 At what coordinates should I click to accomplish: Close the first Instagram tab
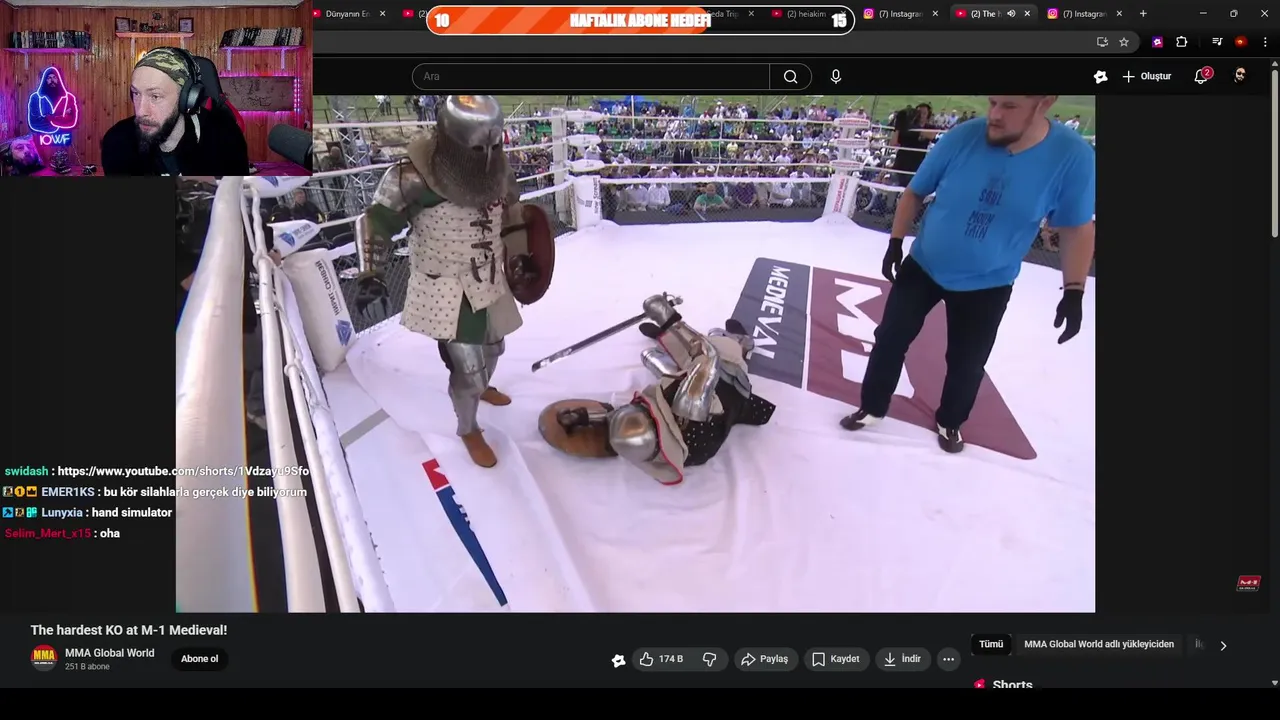tap(935, 14)
